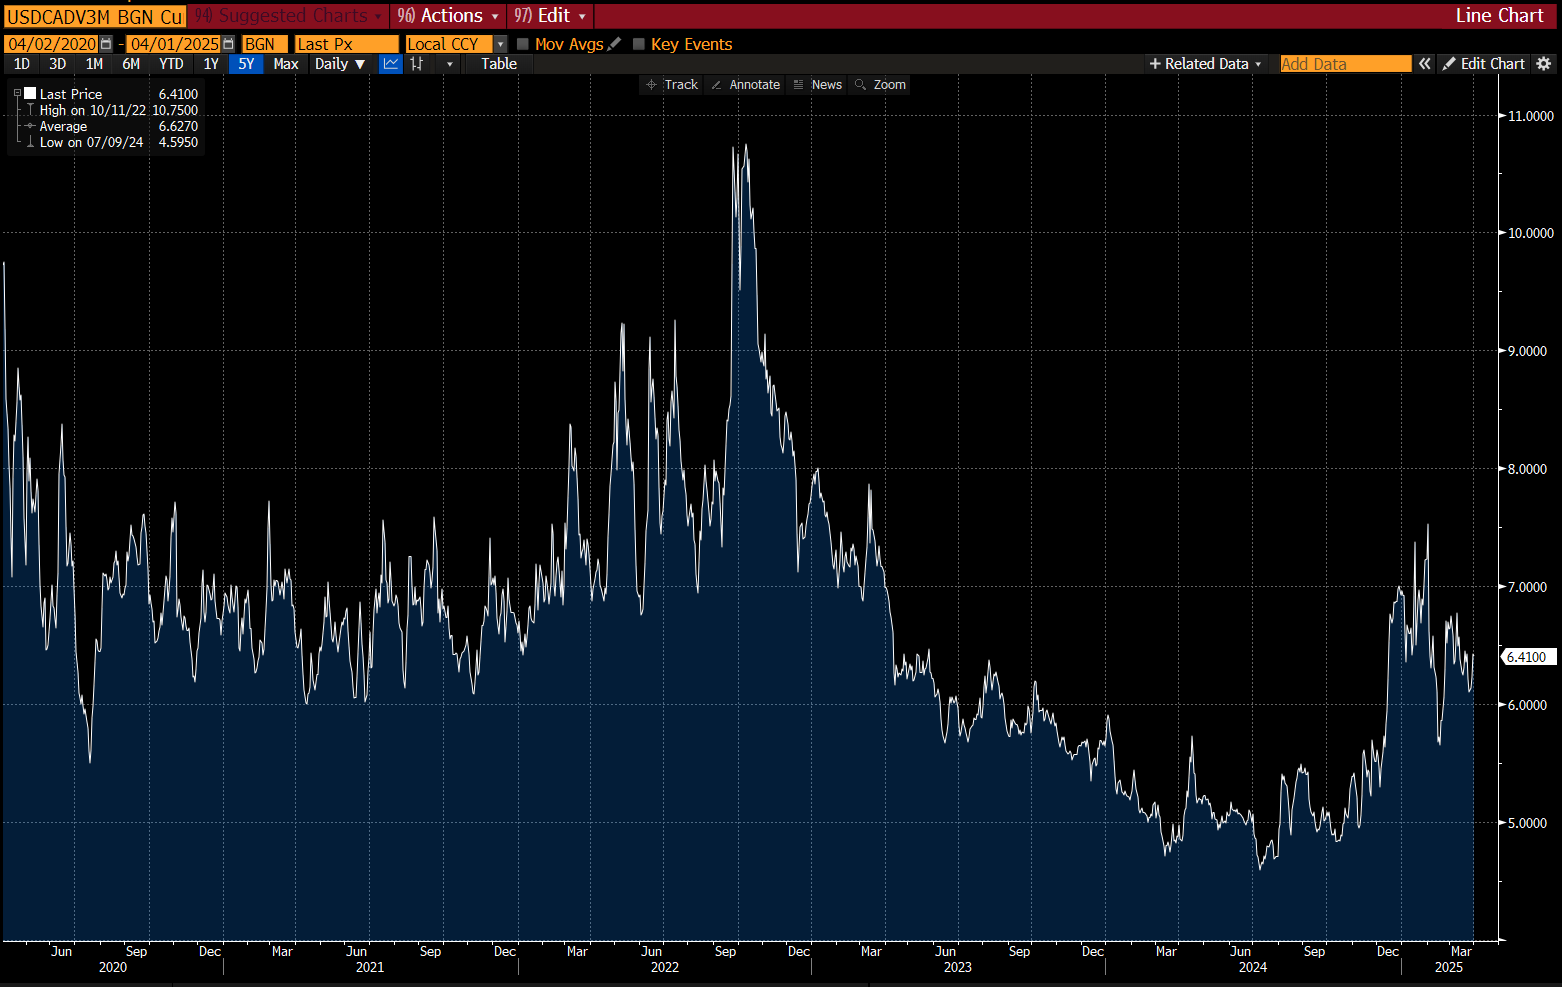
Task: Open the Daily periodicity dropdown
Action: (x=340, y=64)
